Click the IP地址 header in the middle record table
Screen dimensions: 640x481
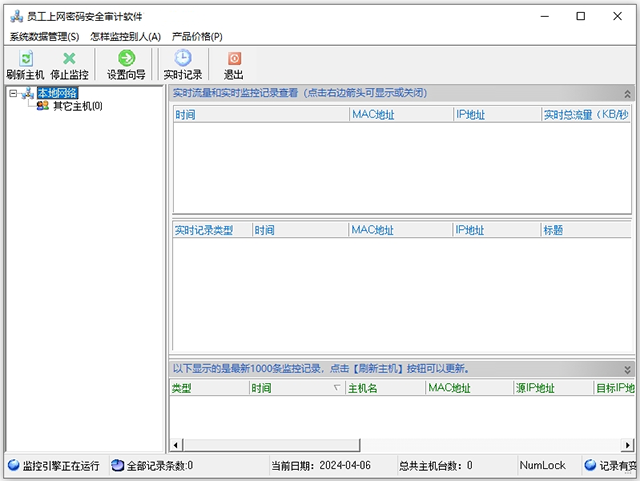[497, 230]
